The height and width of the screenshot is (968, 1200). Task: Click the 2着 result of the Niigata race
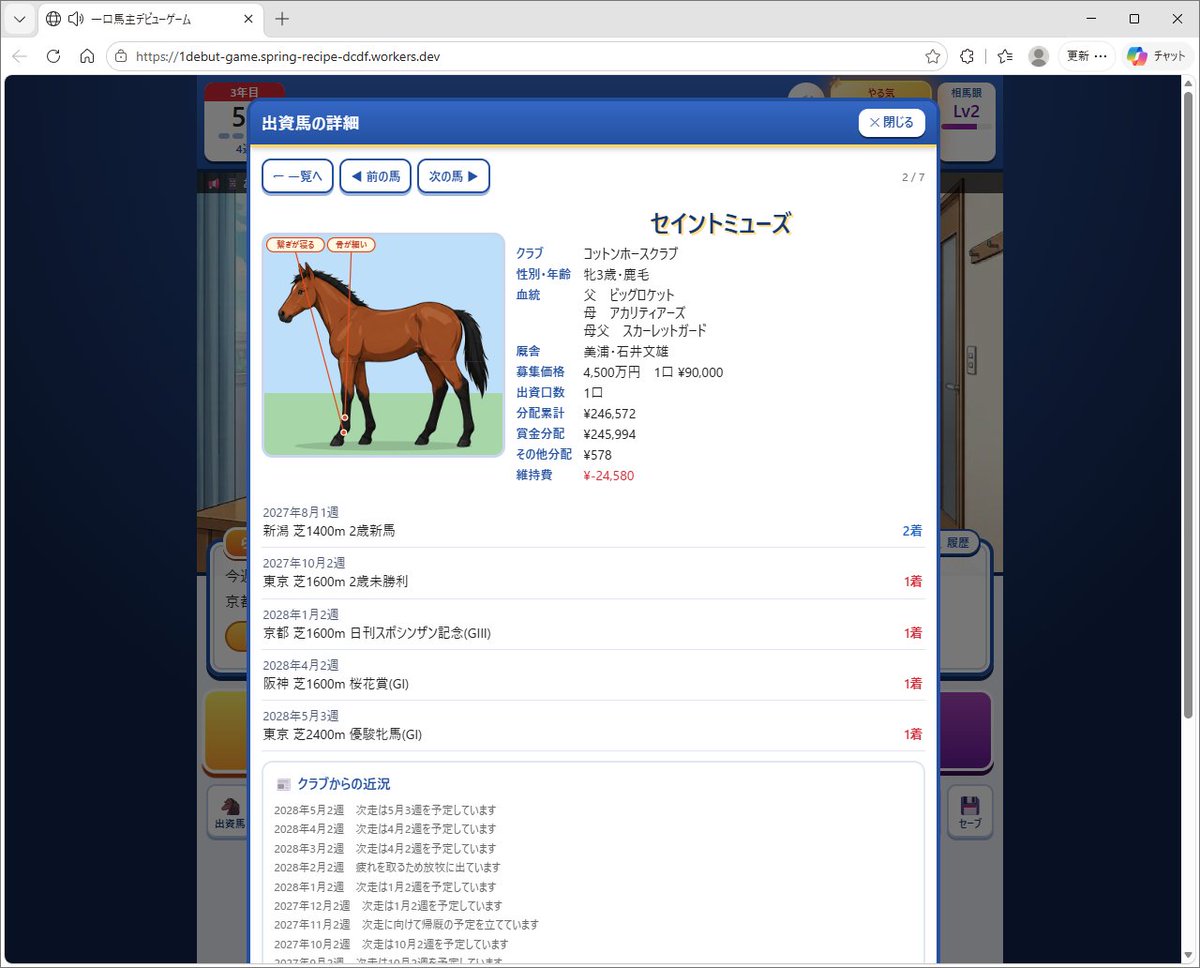click(912, 531)
